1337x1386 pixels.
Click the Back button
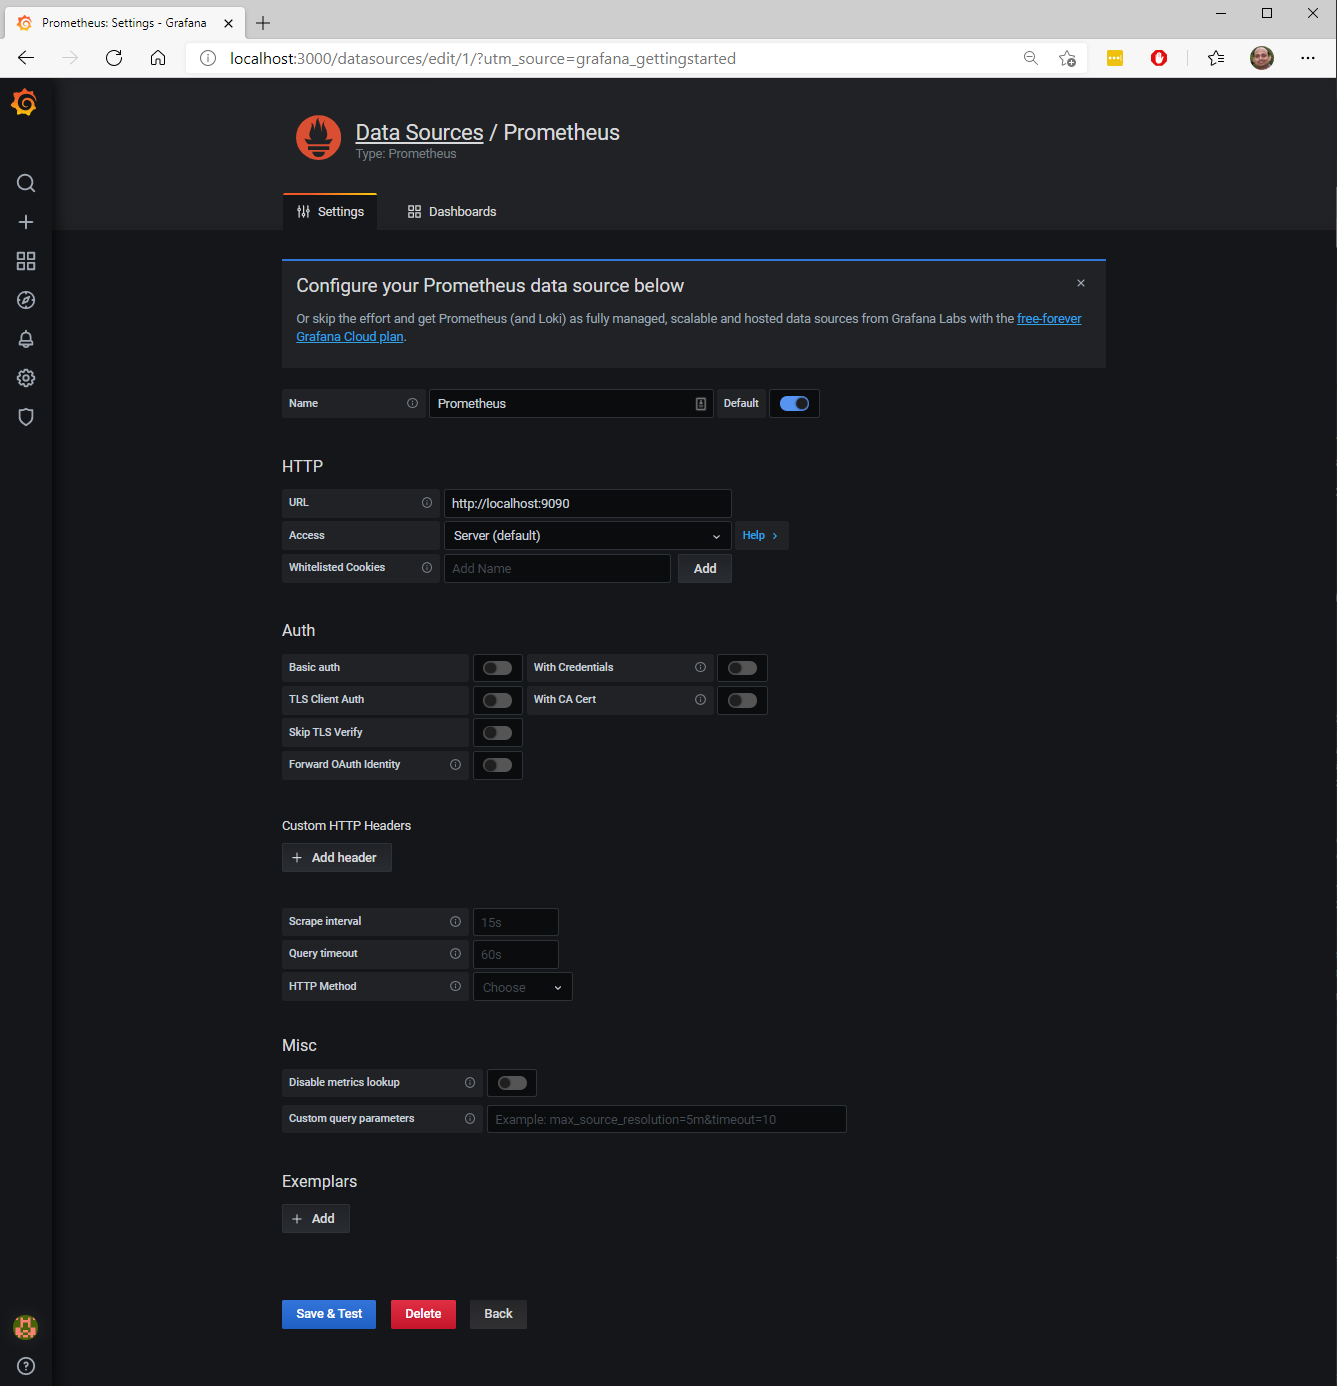click(498, 1314)
